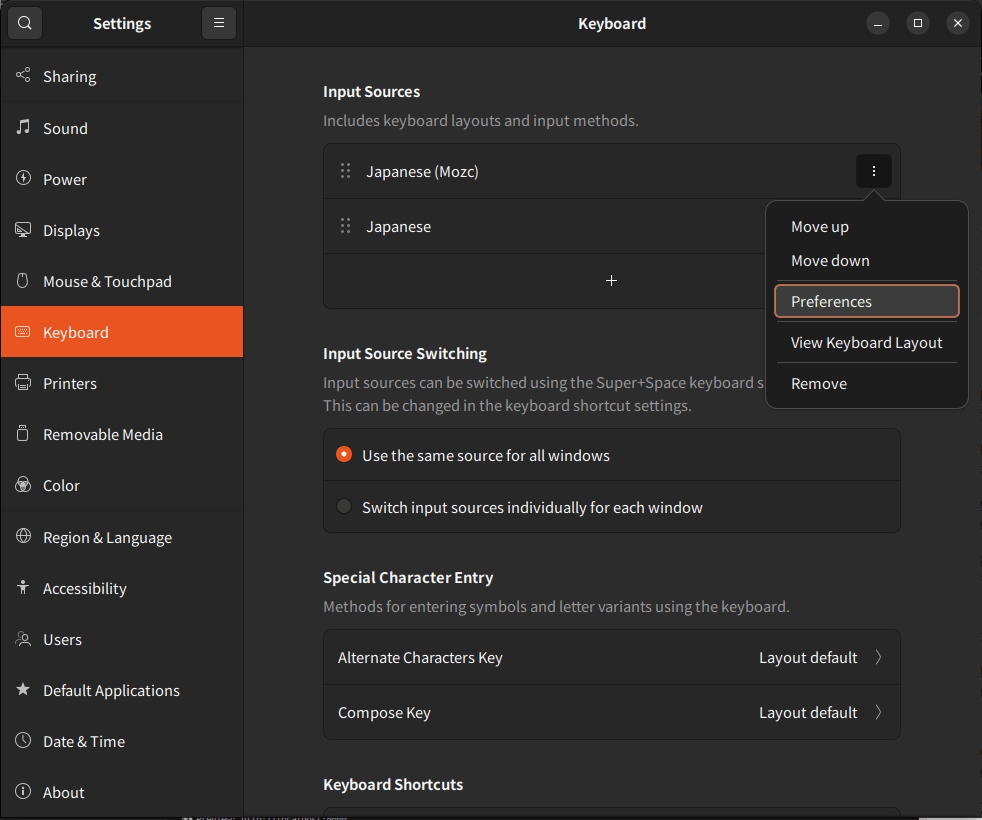
Task: Click the search icon in Settings header
Action: 24,23
